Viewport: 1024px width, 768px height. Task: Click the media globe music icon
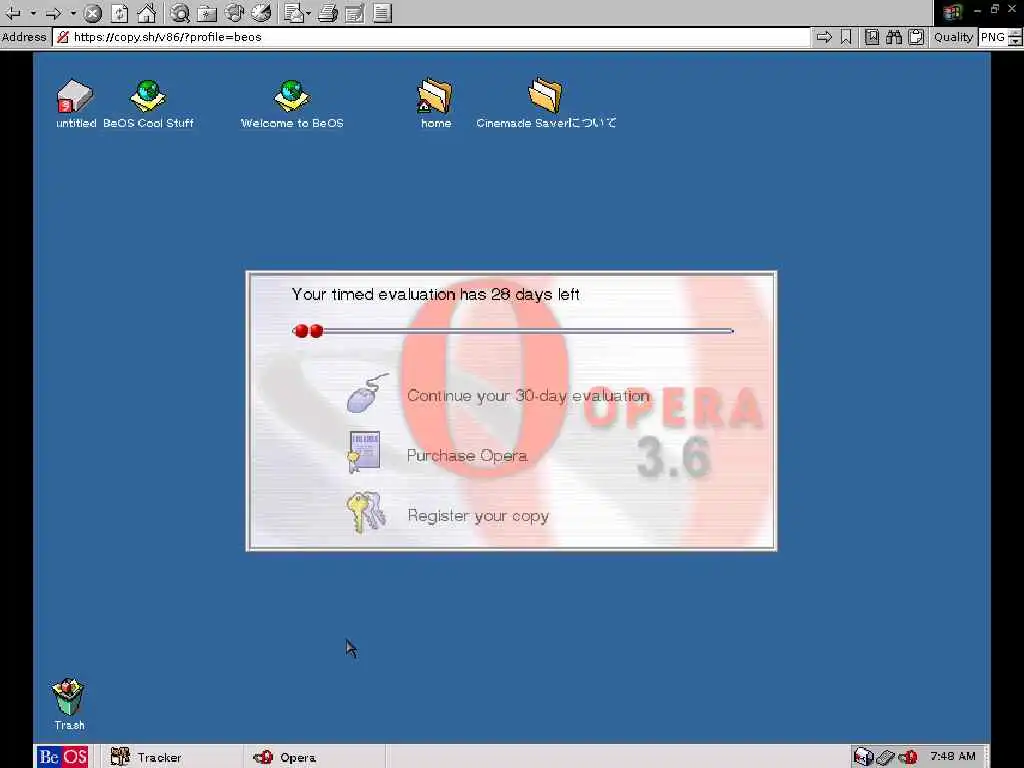tap(234, 12)
